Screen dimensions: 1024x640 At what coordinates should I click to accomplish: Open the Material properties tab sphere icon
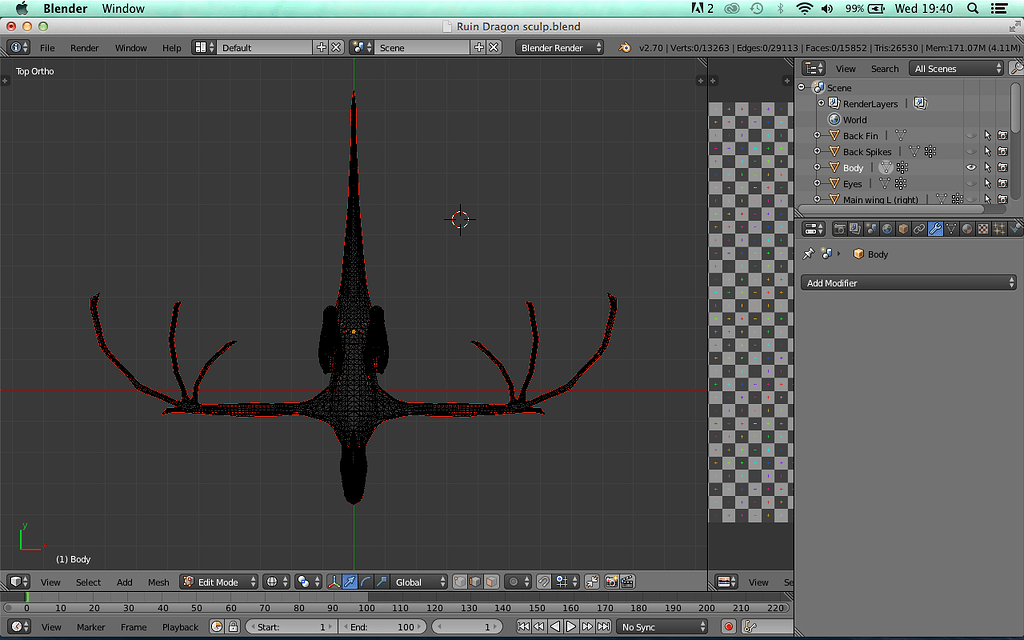point(967,229)
